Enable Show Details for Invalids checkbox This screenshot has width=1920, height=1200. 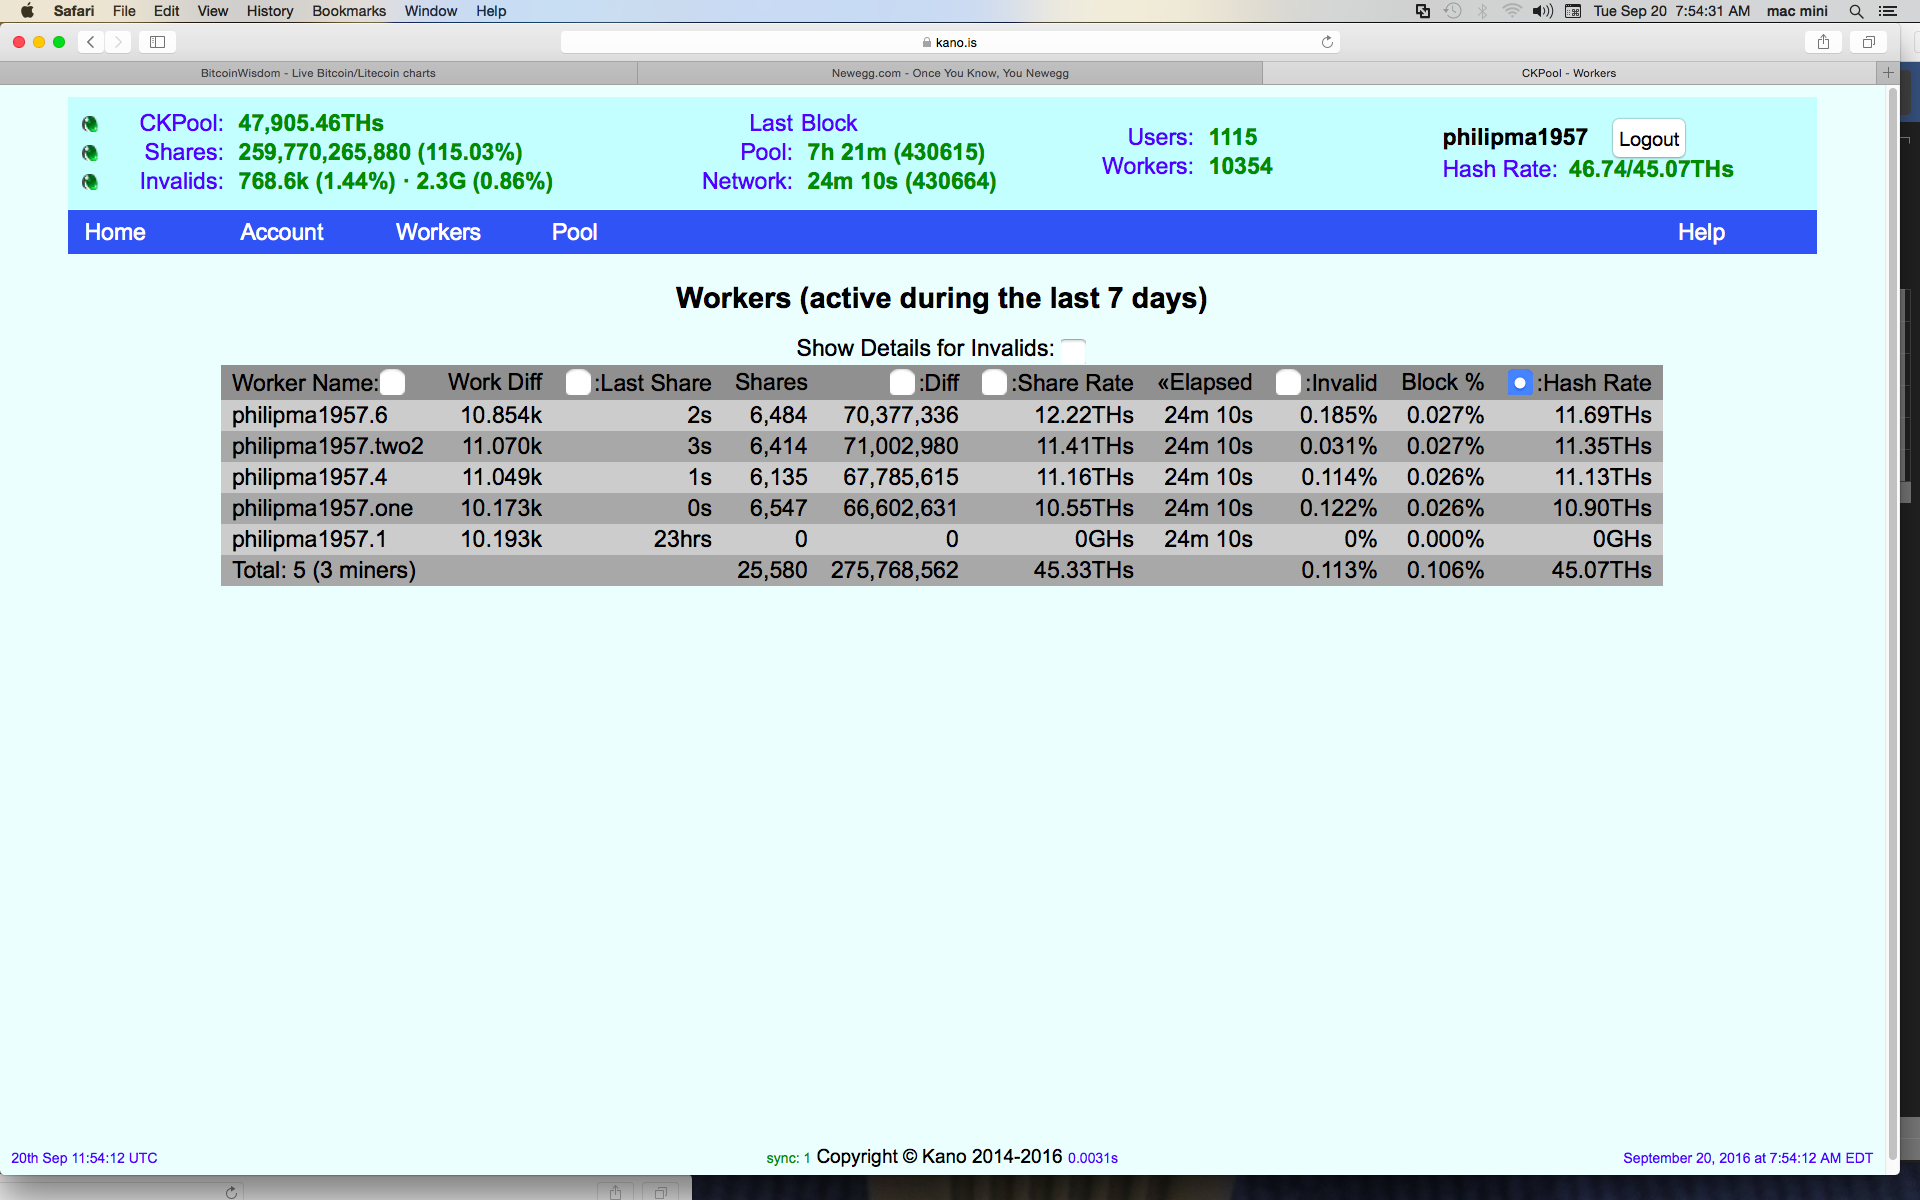pyautogui.click(x=1073, y=349)
